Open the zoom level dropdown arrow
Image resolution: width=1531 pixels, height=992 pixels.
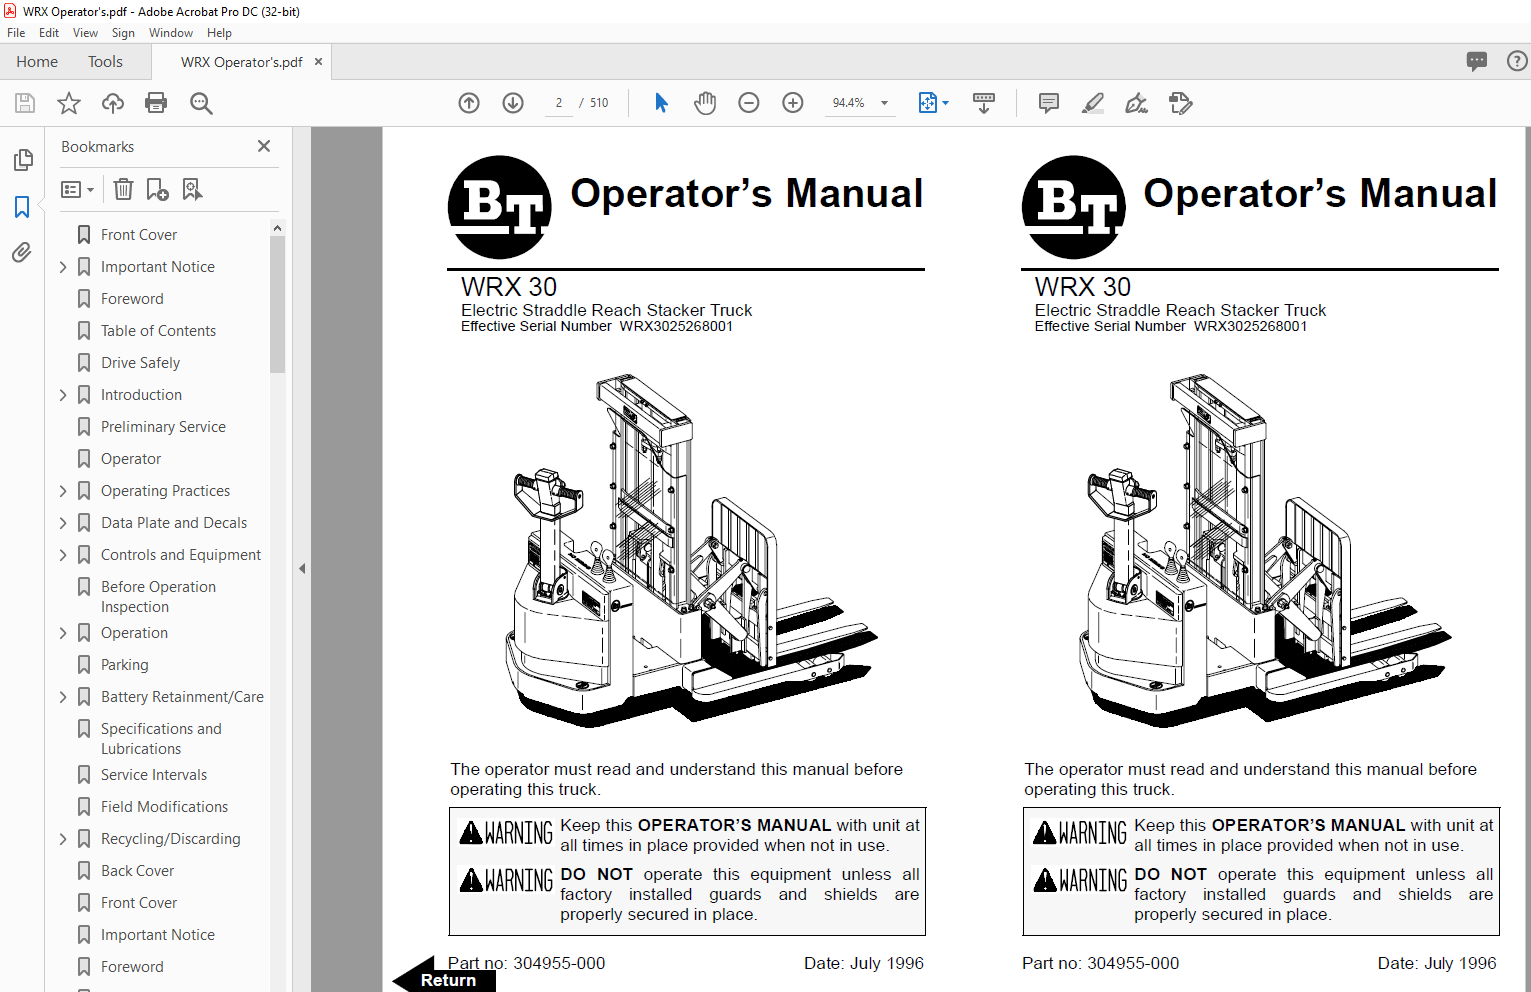click(884, 103)
